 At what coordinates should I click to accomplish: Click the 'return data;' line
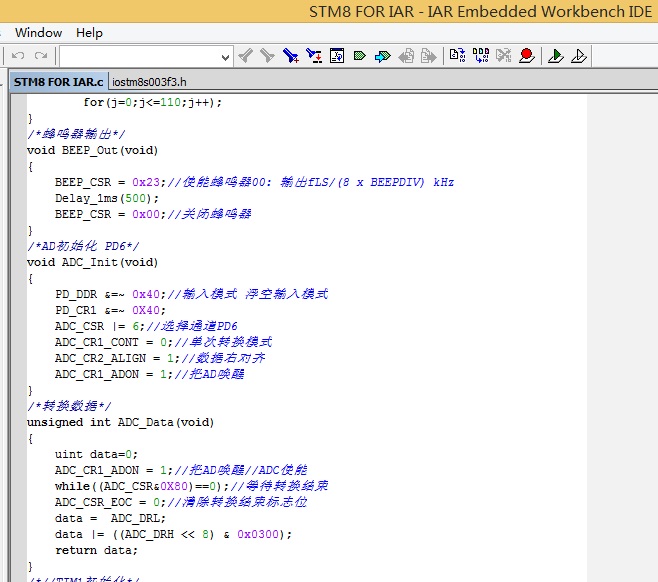click(96, 550)
